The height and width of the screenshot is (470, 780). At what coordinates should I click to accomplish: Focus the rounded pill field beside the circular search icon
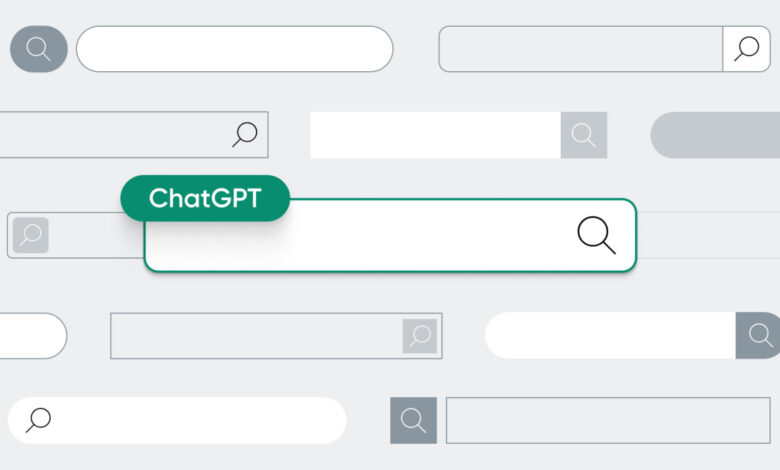(234, 49)
